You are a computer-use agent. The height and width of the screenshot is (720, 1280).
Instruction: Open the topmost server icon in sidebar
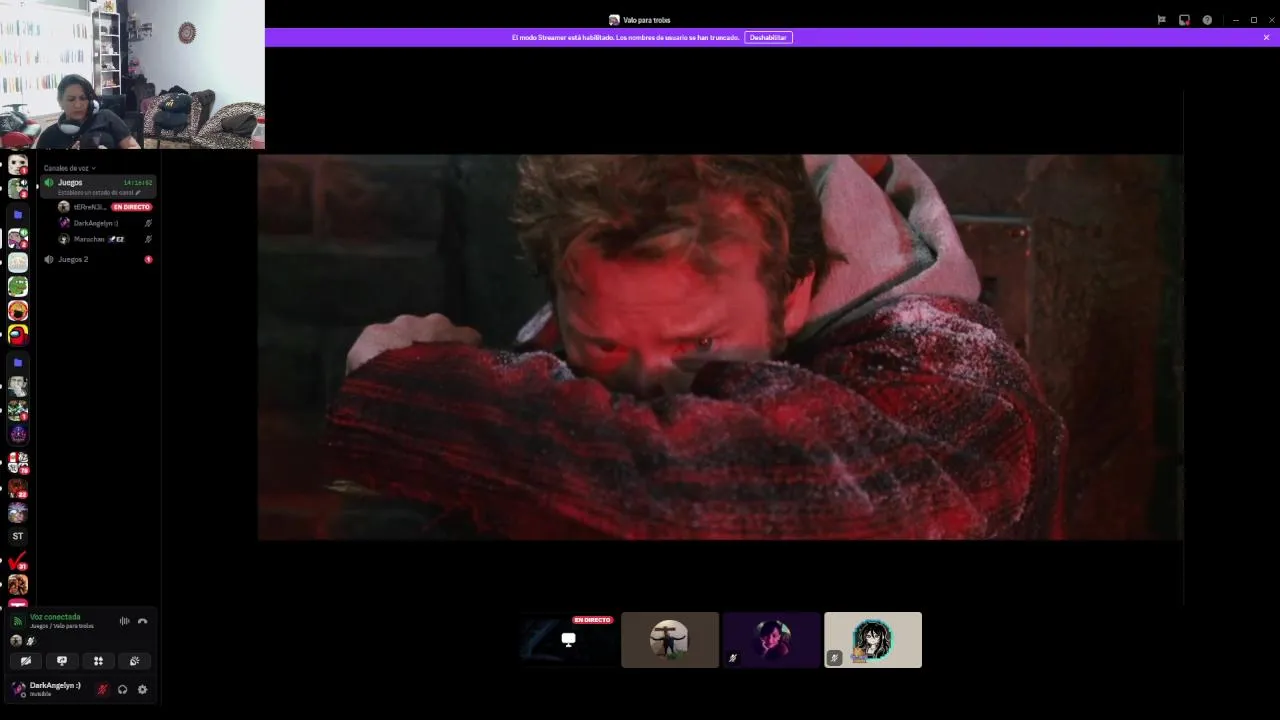18,164
